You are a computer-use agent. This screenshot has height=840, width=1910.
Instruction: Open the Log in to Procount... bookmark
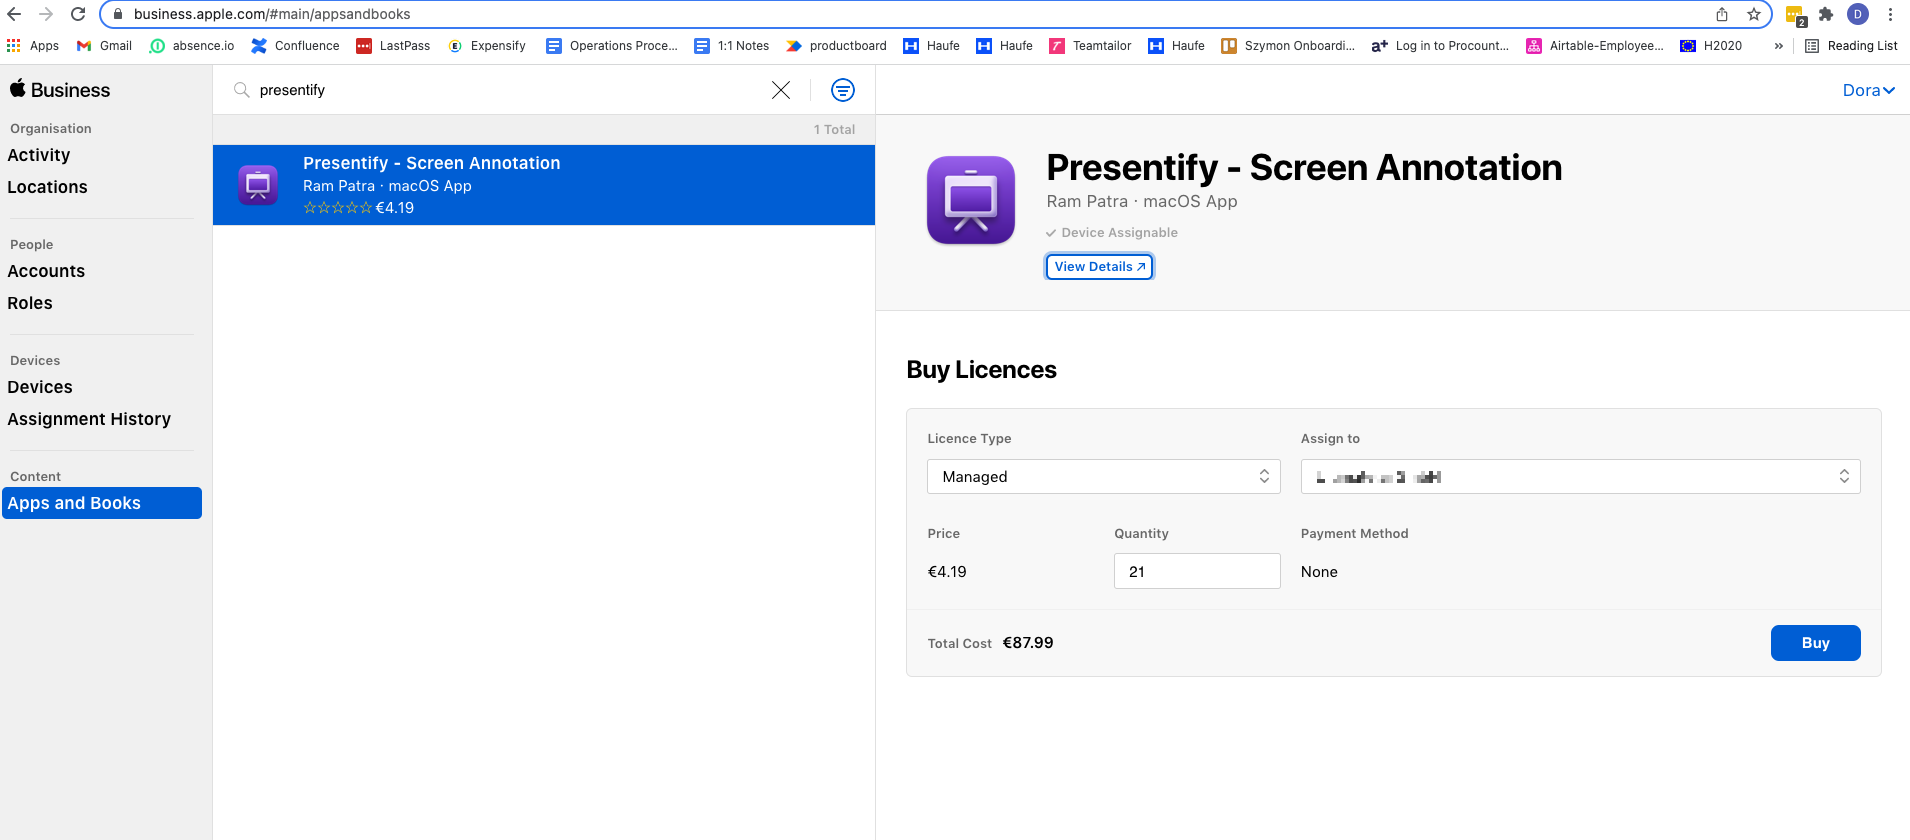click(x=1440, y=46)
